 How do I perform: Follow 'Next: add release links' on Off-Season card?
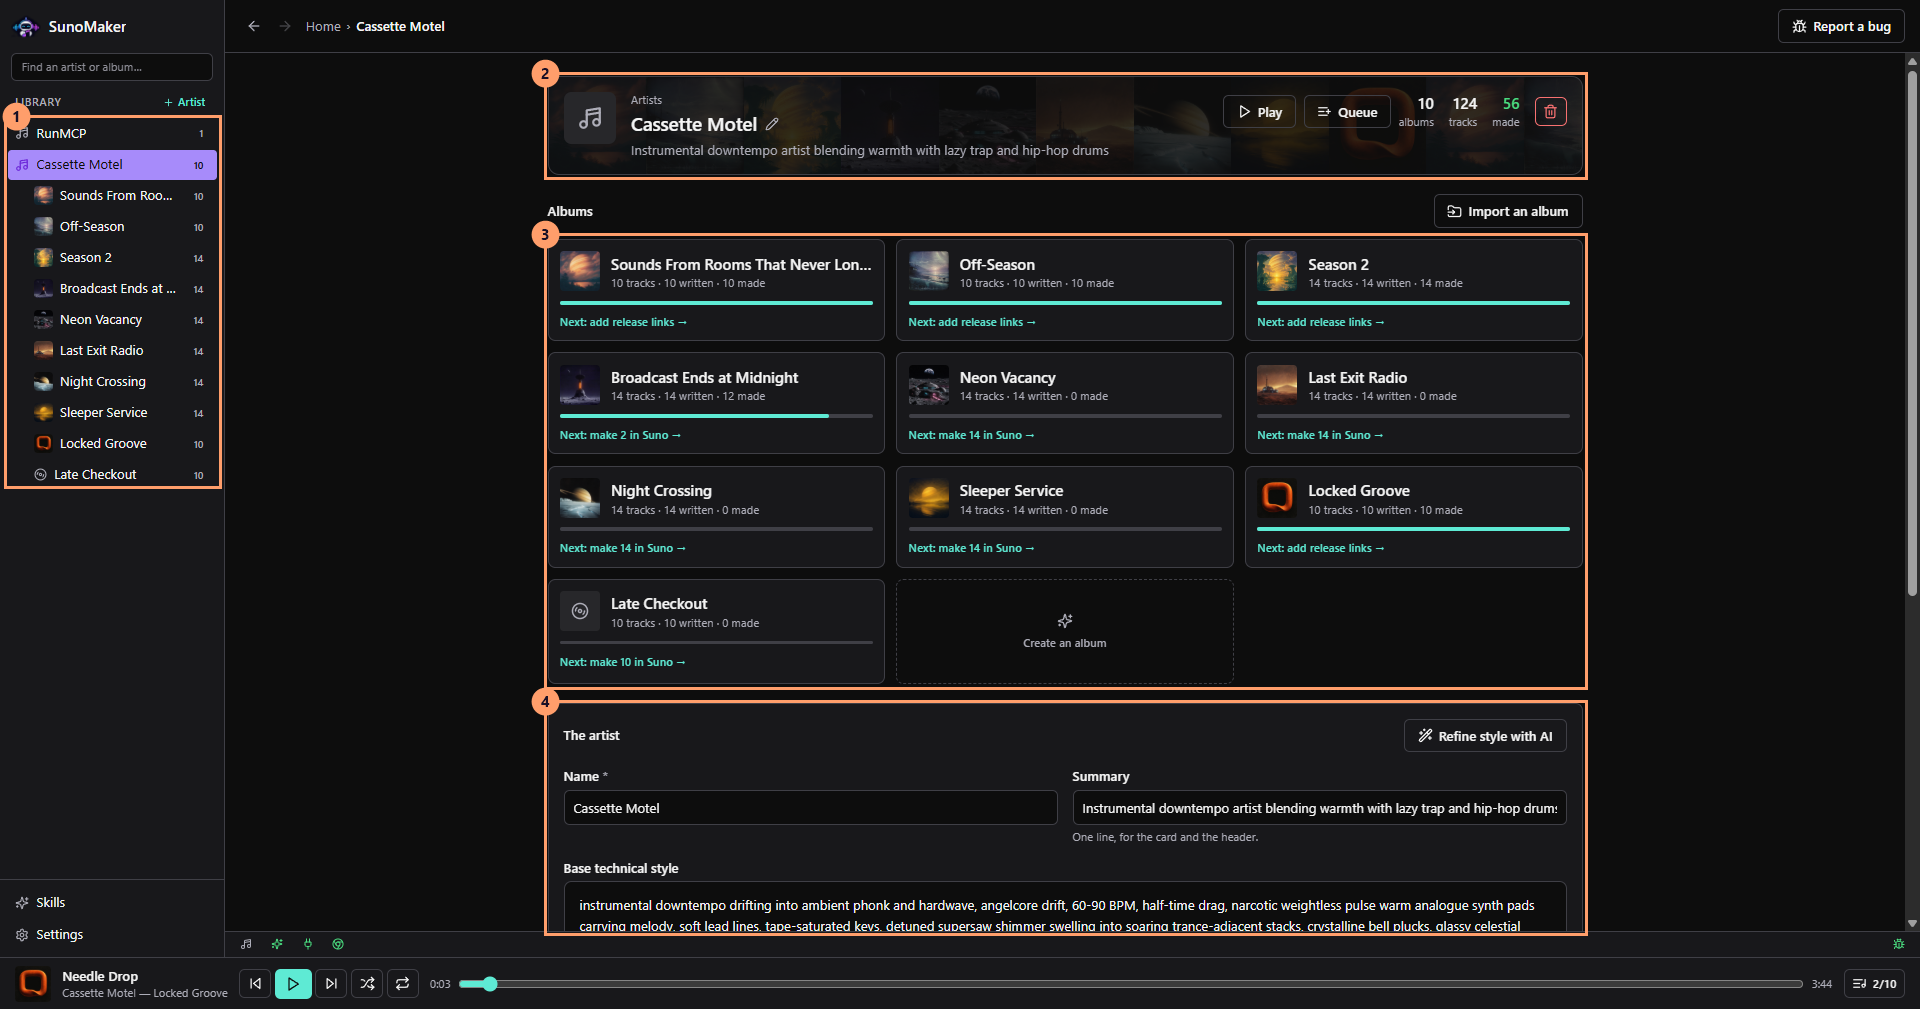pos(972,322)
